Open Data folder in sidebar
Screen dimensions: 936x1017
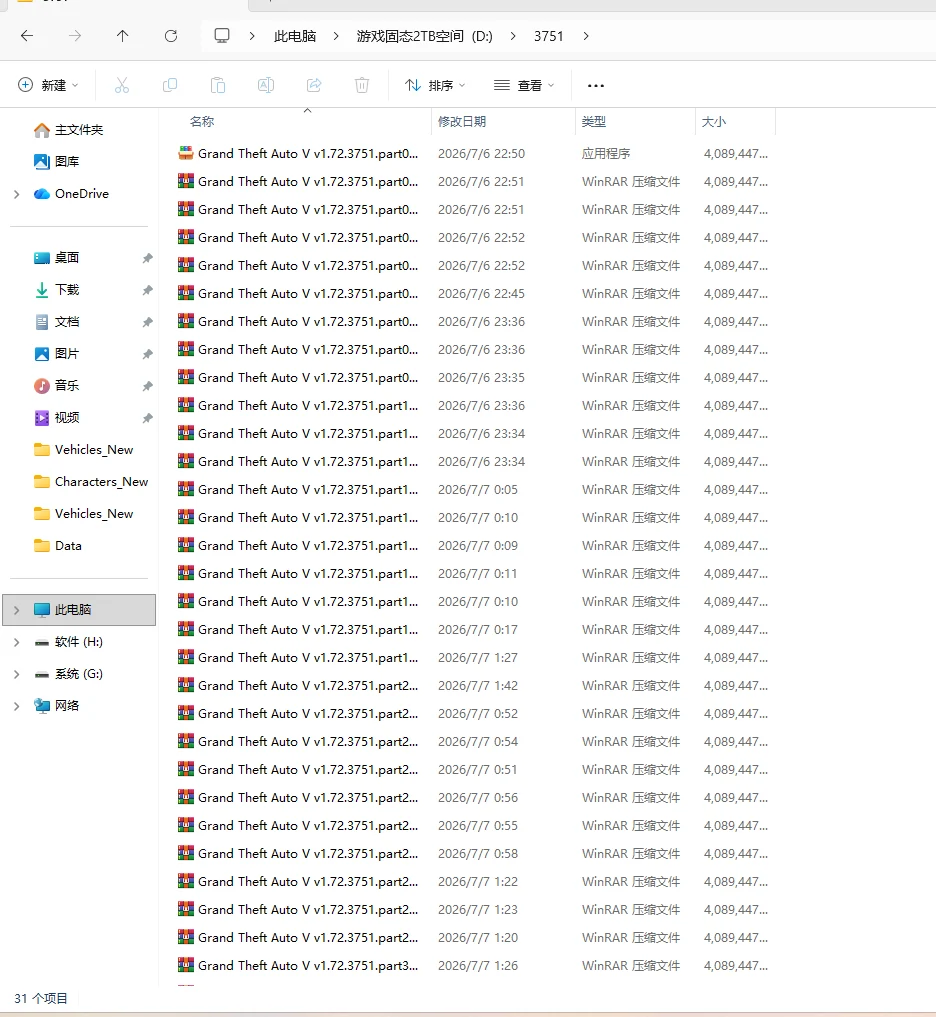tap(68, 545)
